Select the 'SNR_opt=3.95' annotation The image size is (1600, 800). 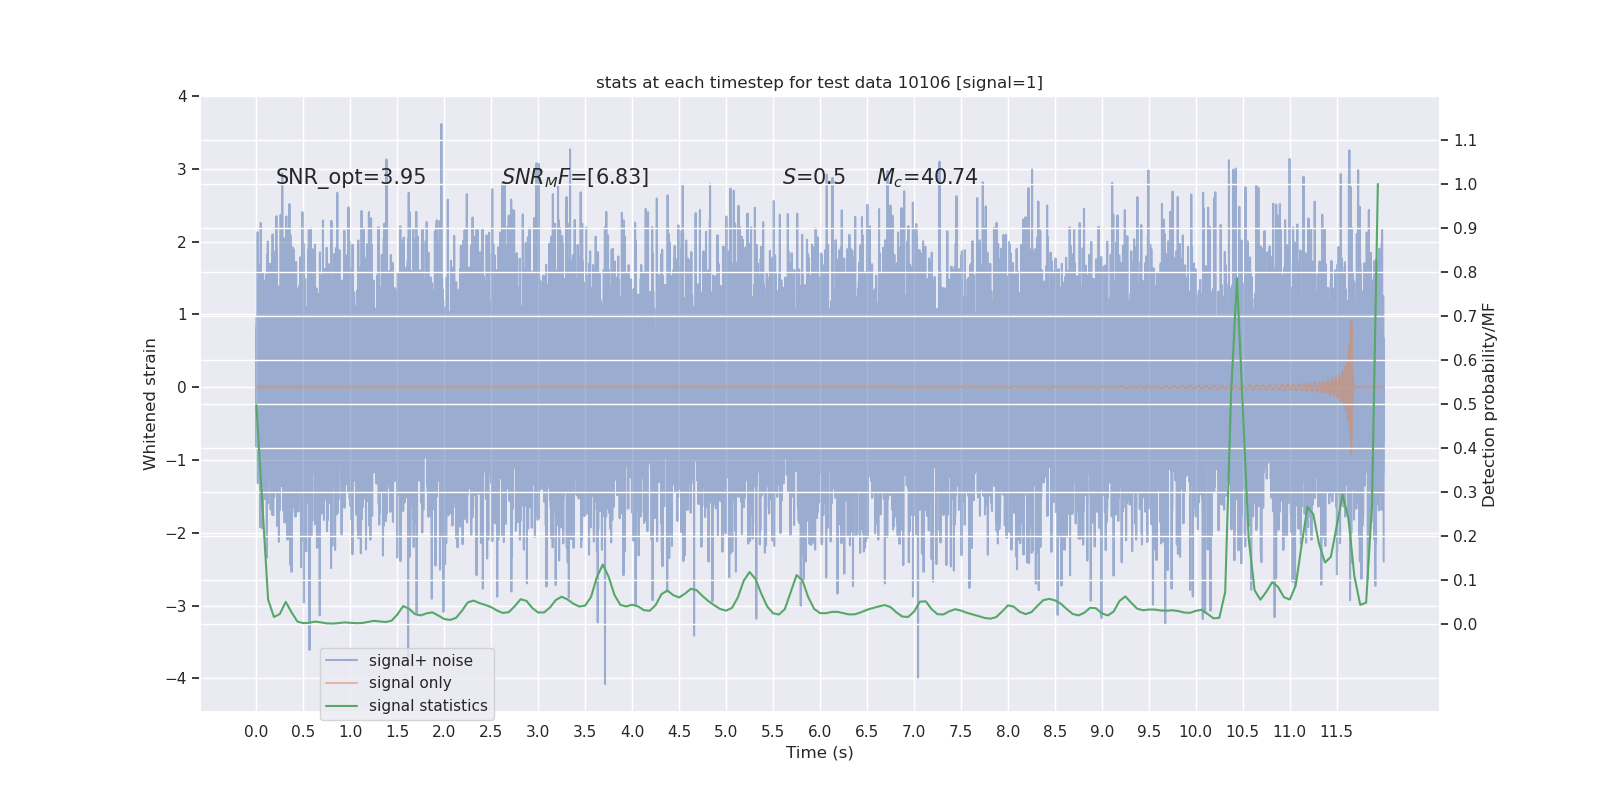click(351, 177)
